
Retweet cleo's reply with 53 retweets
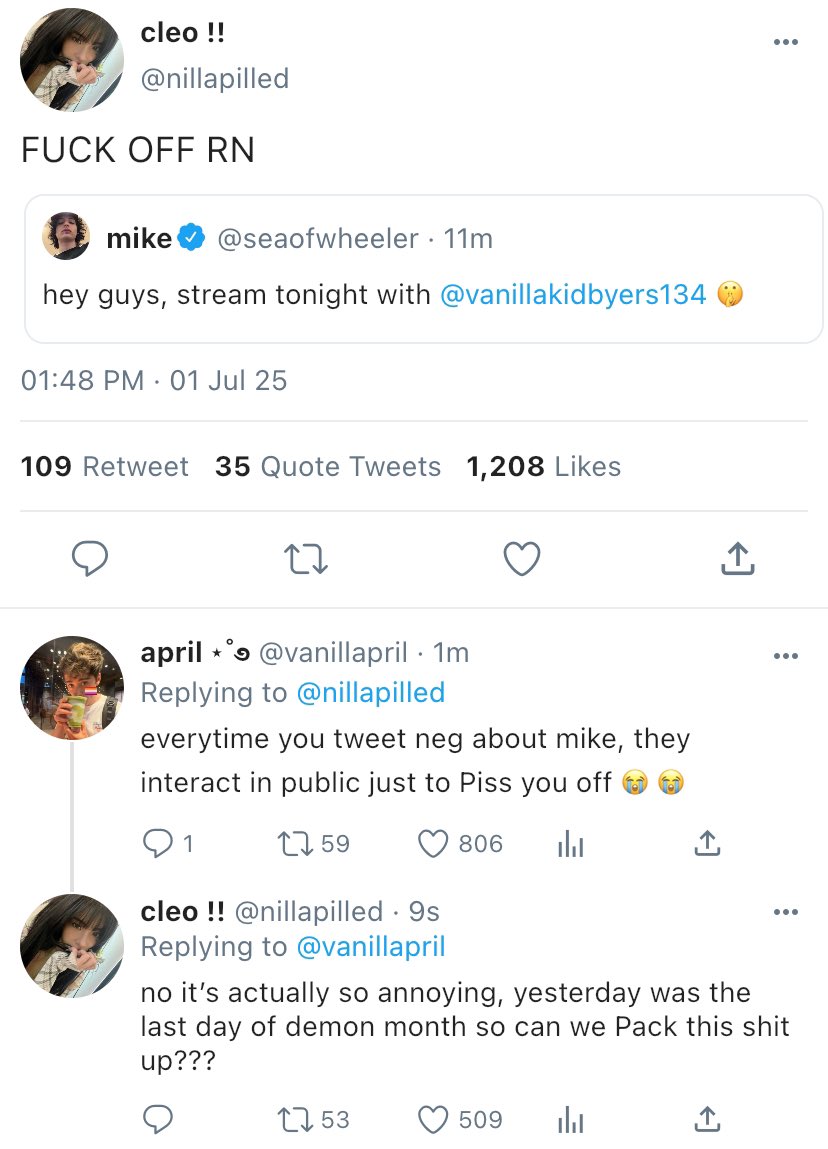coord(296,1120)
